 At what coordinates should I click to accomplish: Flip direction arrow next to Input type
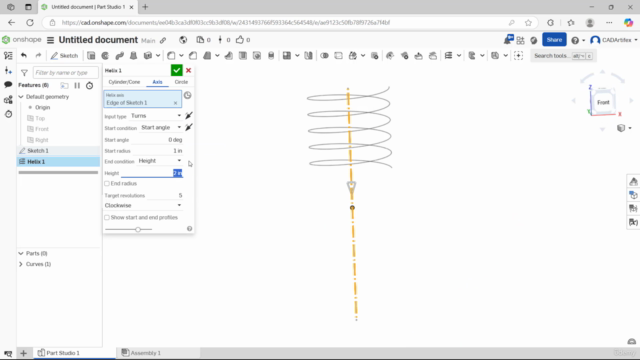tap(189, 116)
